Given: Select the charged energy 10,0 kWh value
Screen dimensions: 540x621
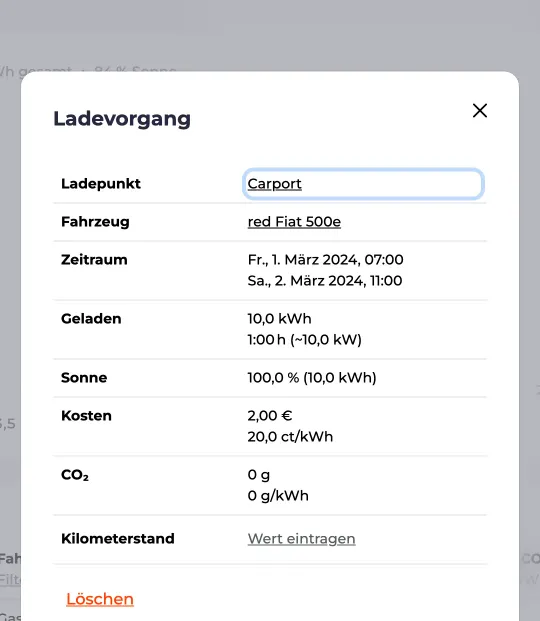Looking at the screenshot, I should point(279,319).
